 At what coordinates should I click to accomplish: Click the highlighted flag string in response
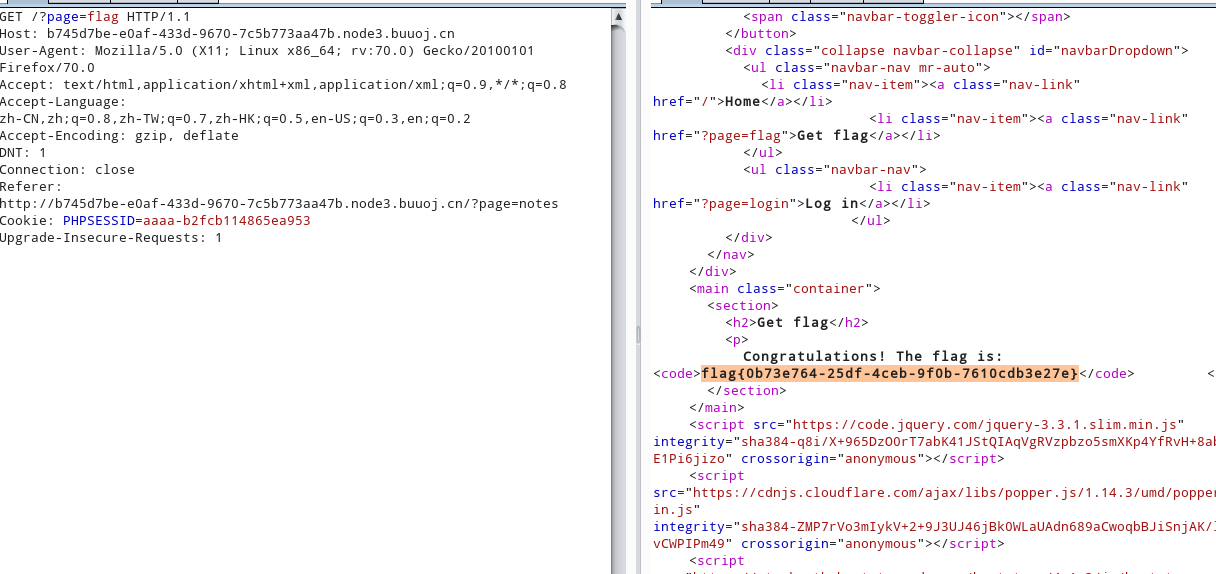click(x=890, y=374)
